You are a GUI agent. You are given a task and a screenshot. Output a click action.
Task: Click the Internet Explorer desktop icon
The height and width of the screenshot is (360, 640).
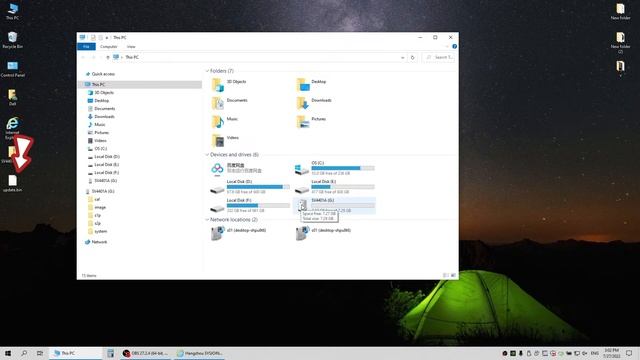pos(13,127)
